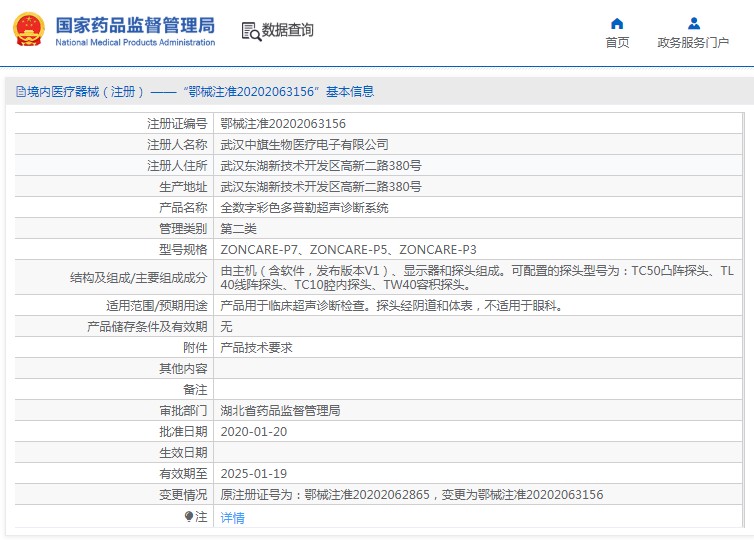Select product name 全数字彩色多普勒超声诊断系统
The width and height of the screenshot is (754, 540).
[x=304, y=207]
